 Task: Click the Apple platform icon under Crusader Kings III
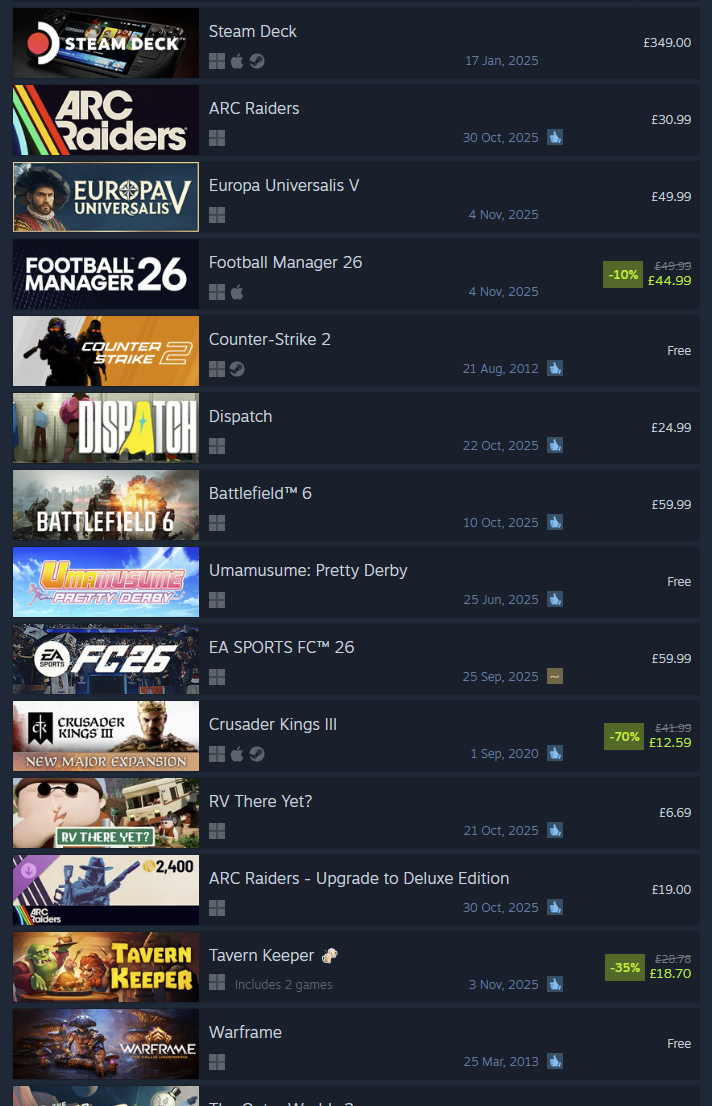pos(237,754)
